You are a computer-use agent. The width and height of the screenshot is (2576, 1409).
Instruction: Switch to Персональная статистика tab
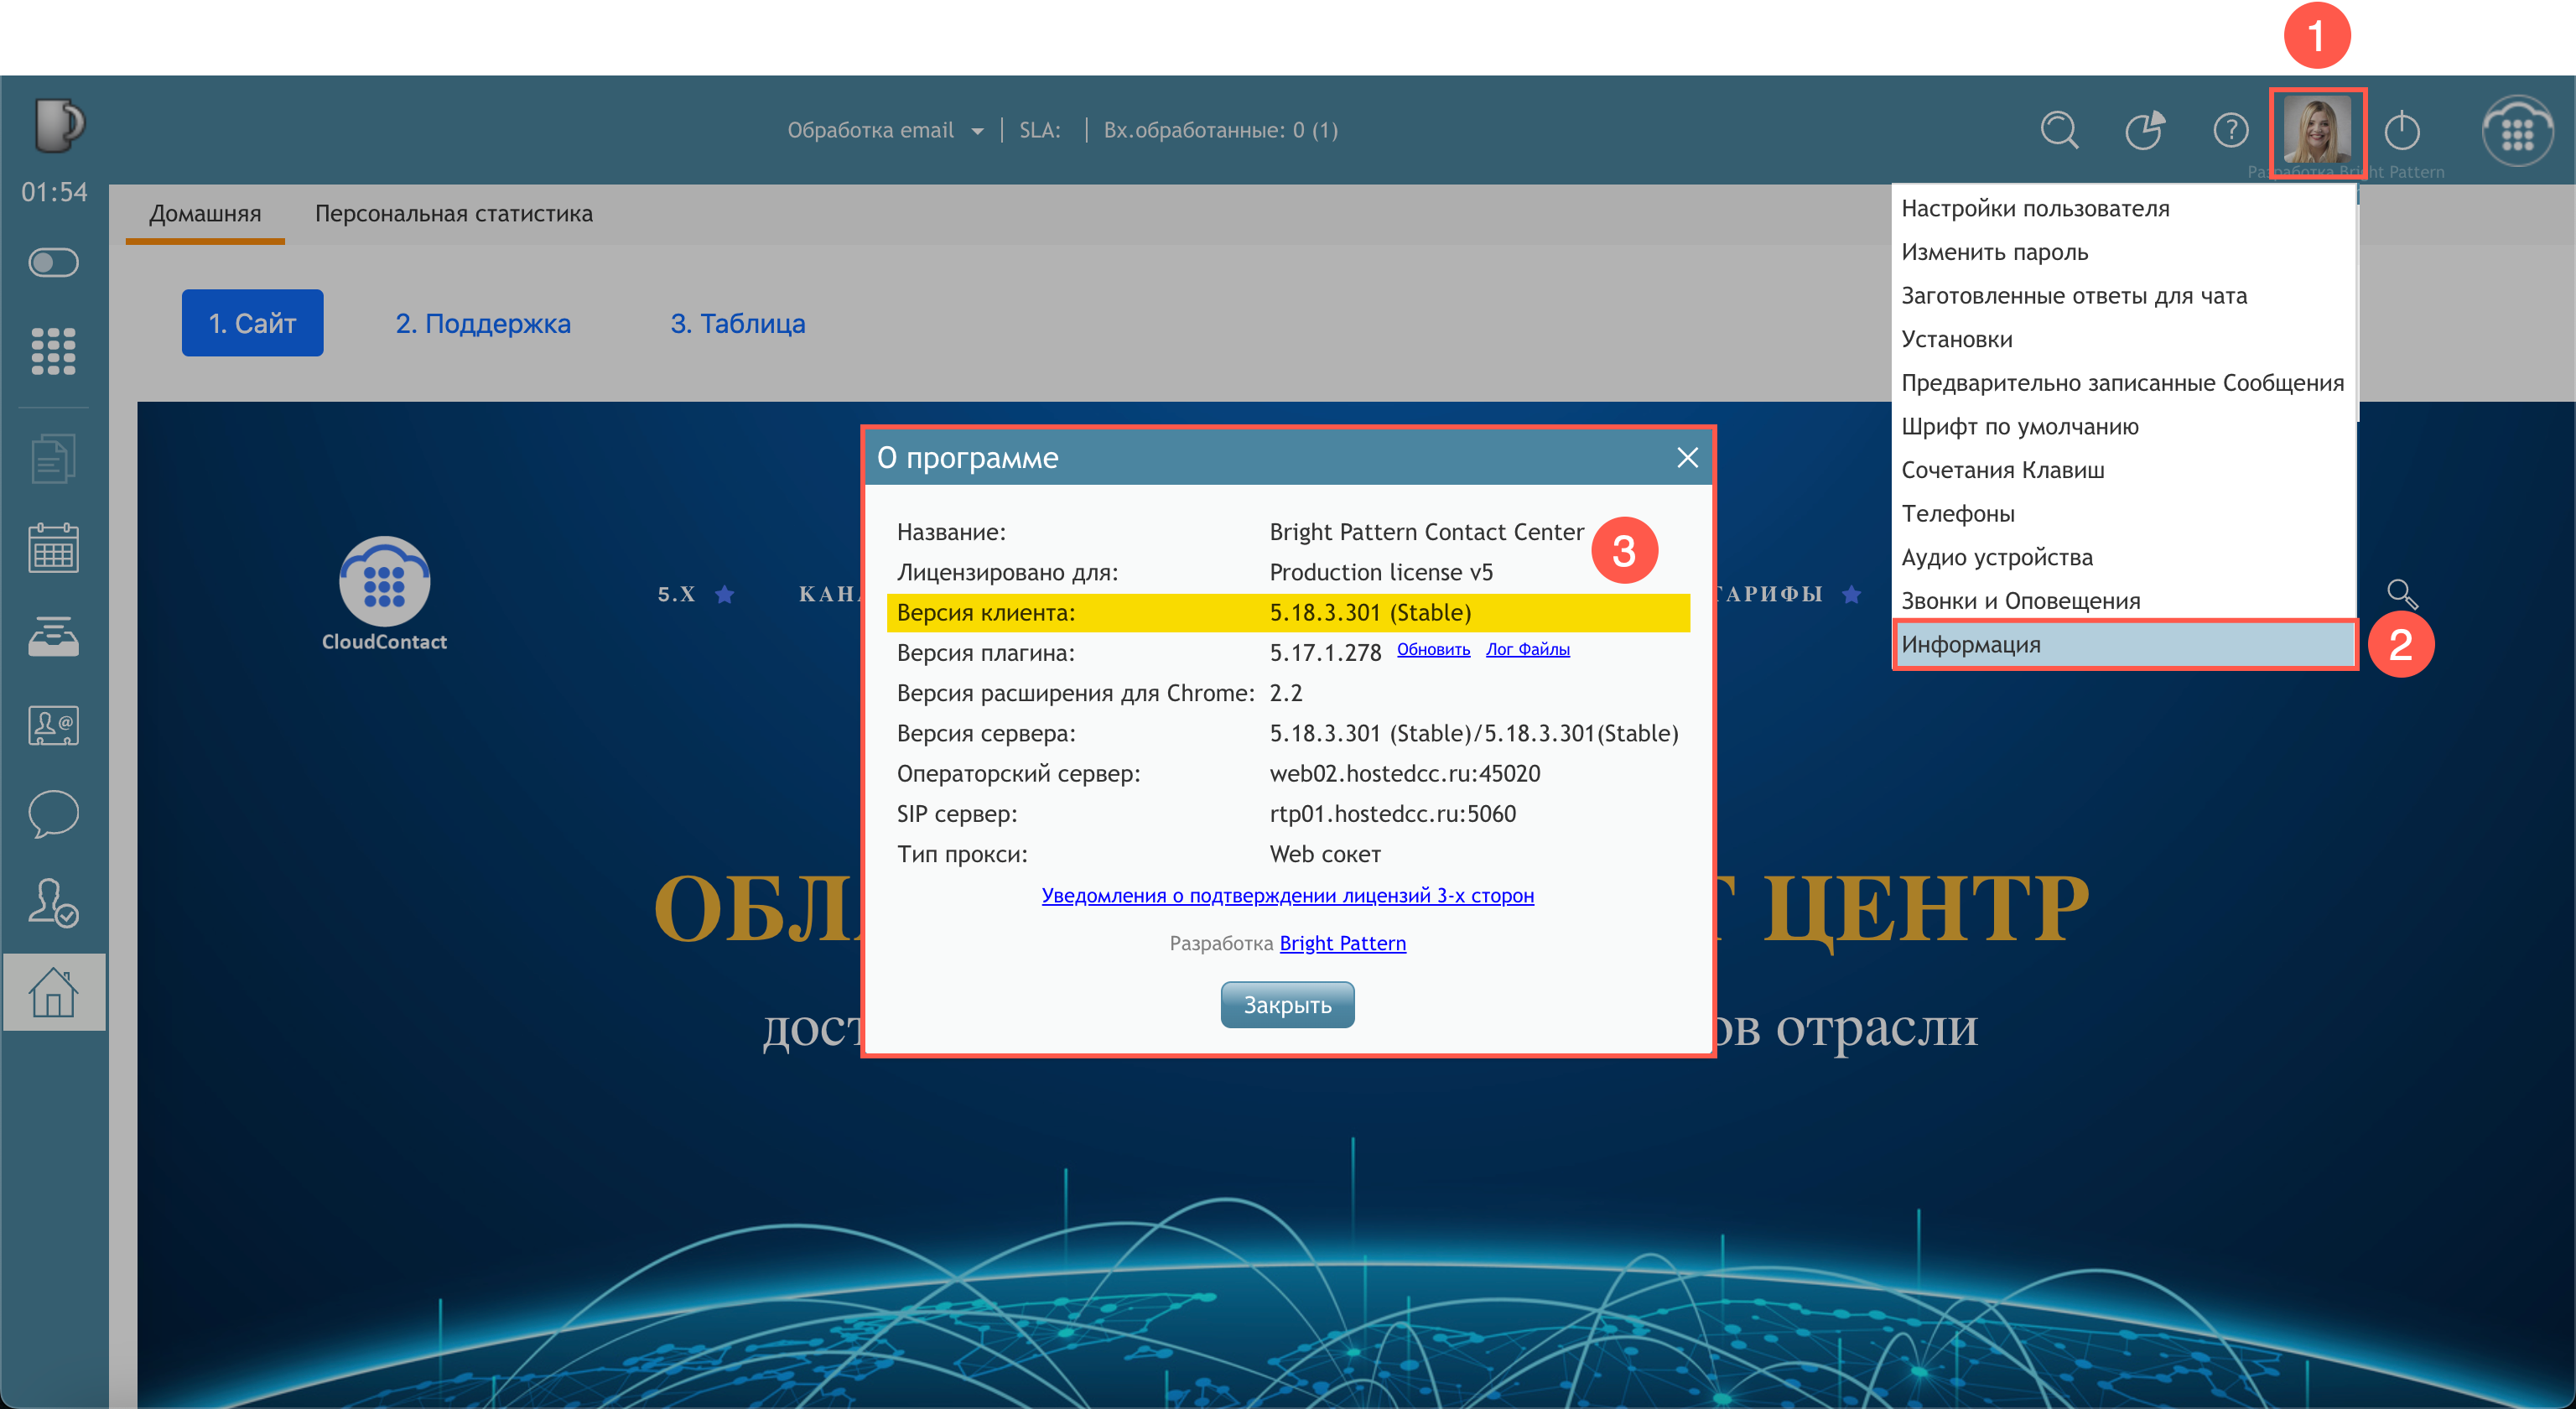click(x=454, y=213)
